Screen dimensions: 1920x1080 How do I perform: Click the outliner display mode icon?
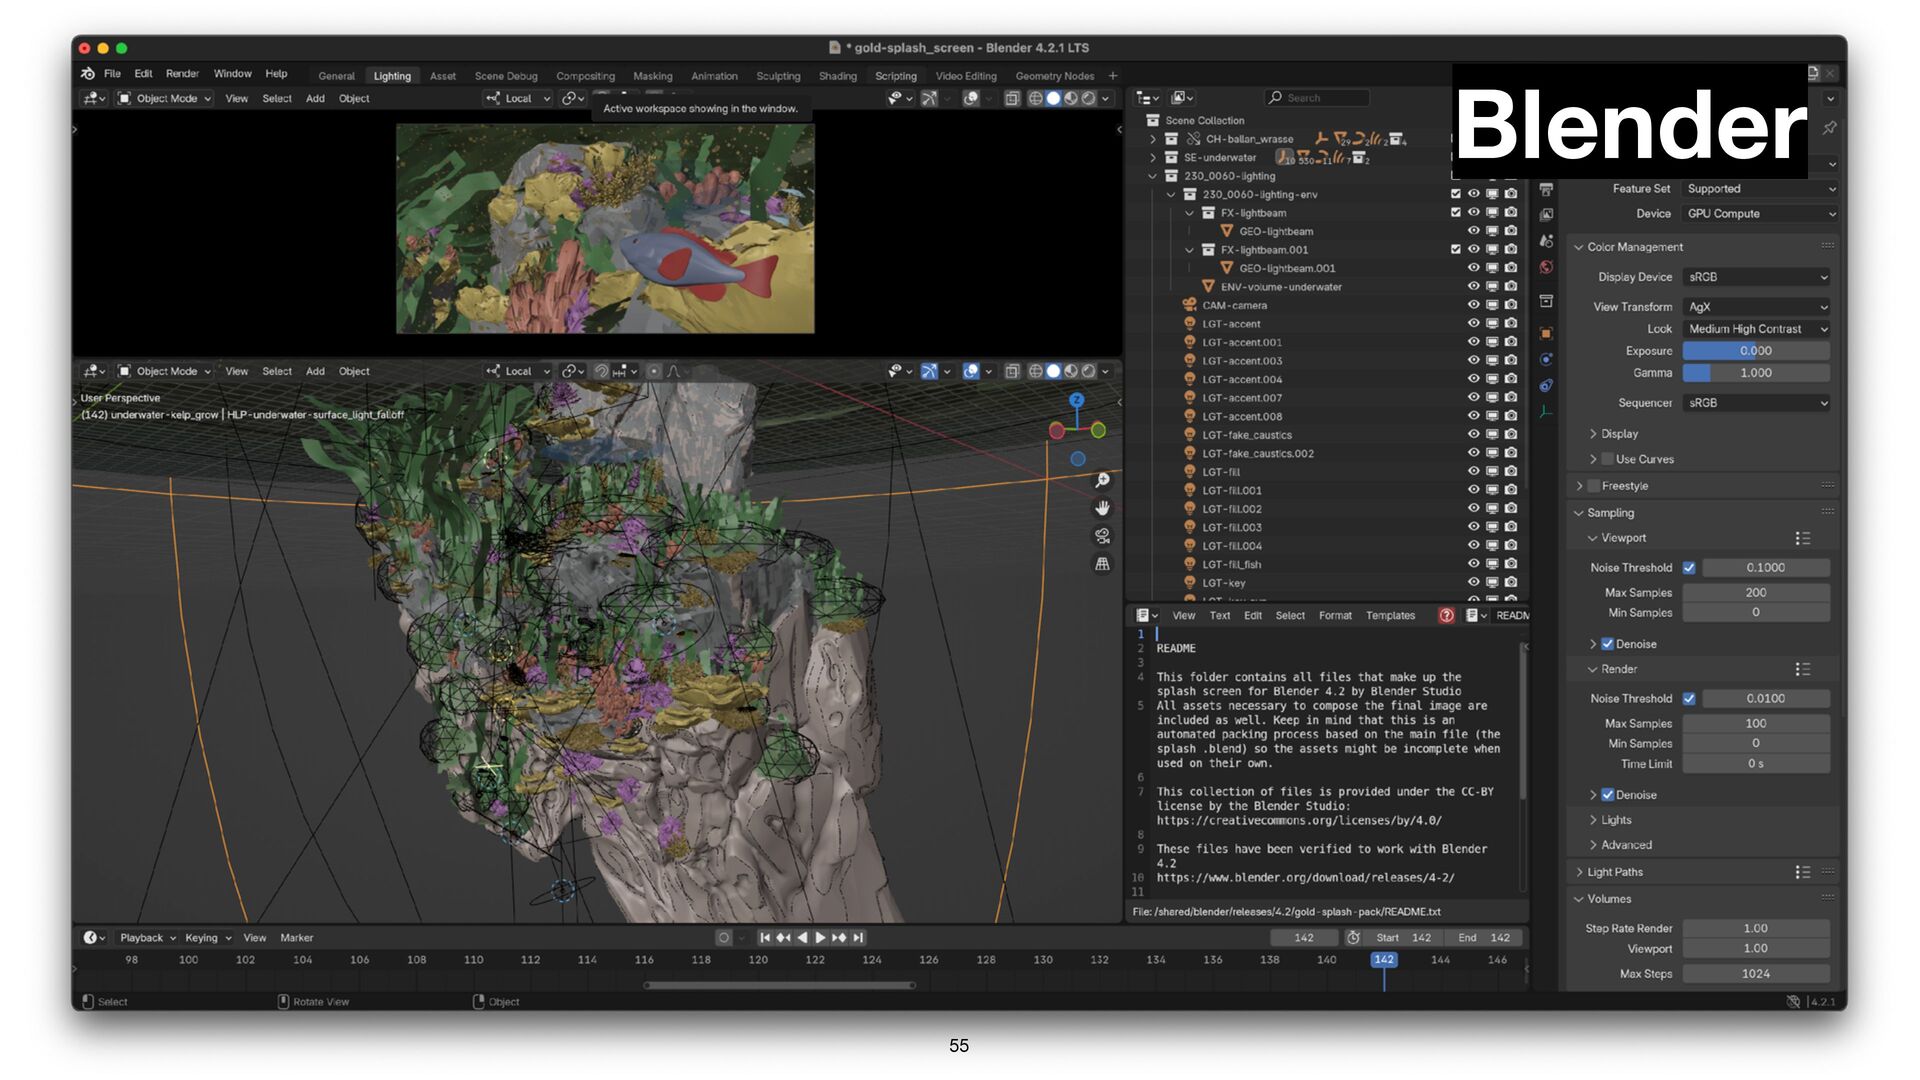[x=1182, y=98]
